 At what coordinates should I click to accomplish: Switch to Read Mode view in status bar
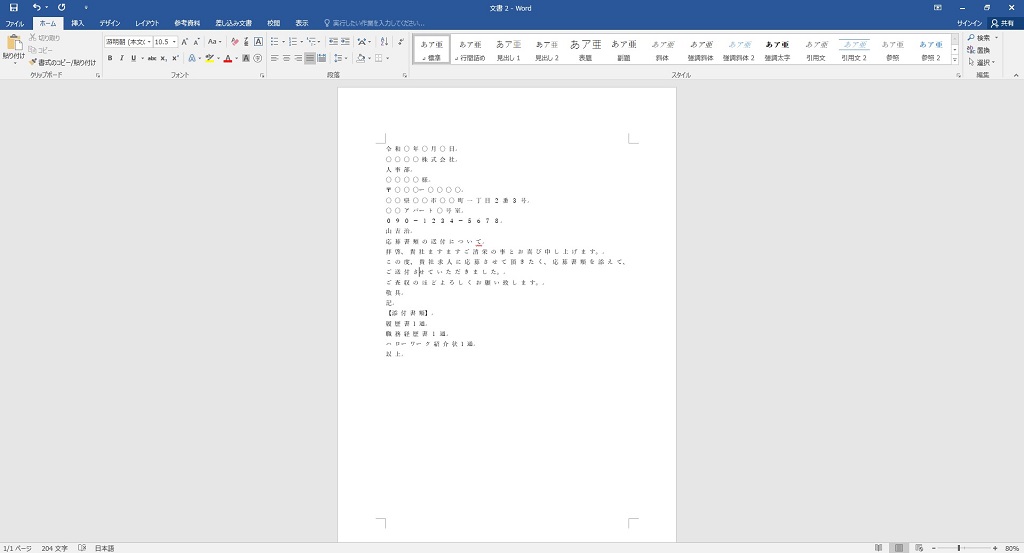878,548
